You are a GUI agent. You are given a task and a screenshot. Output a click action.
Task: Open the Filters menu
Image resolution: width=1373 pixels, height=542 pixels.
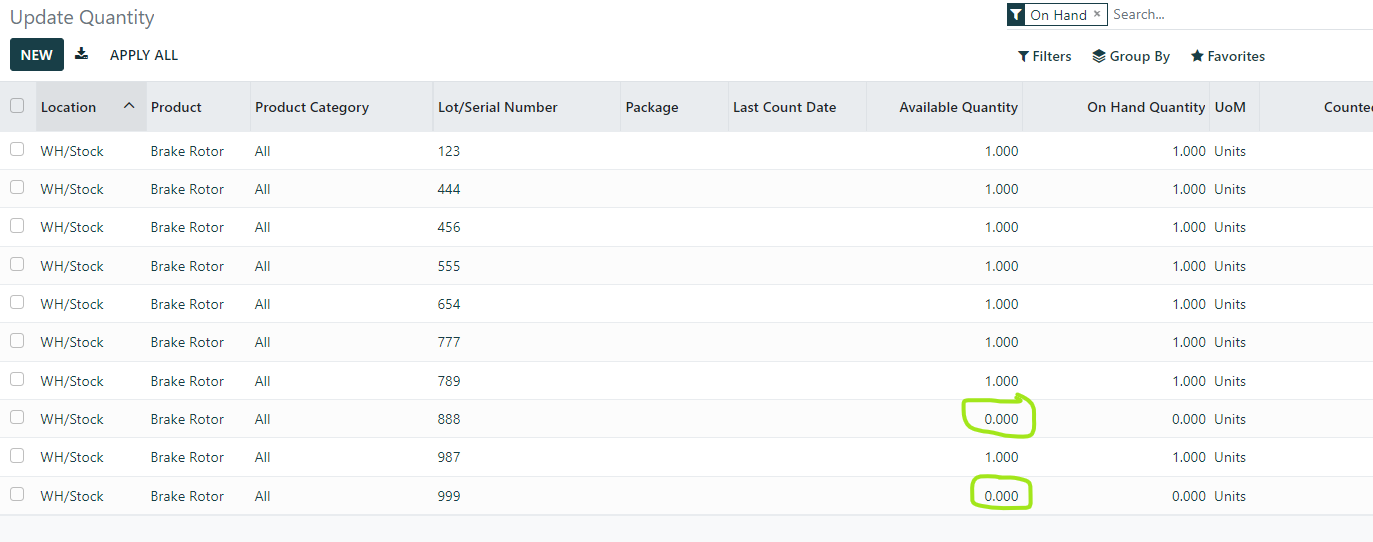(1044, 56)
